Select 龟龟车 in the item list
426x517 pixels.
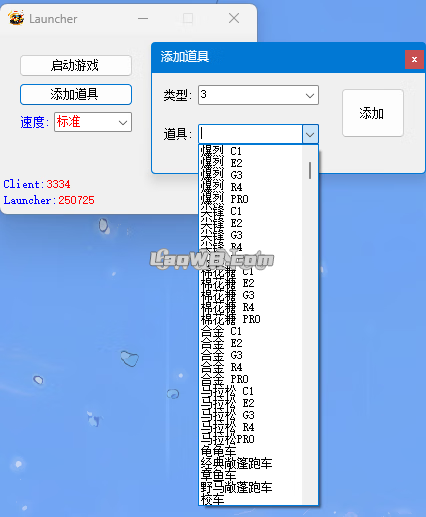[x=251, y=451]
